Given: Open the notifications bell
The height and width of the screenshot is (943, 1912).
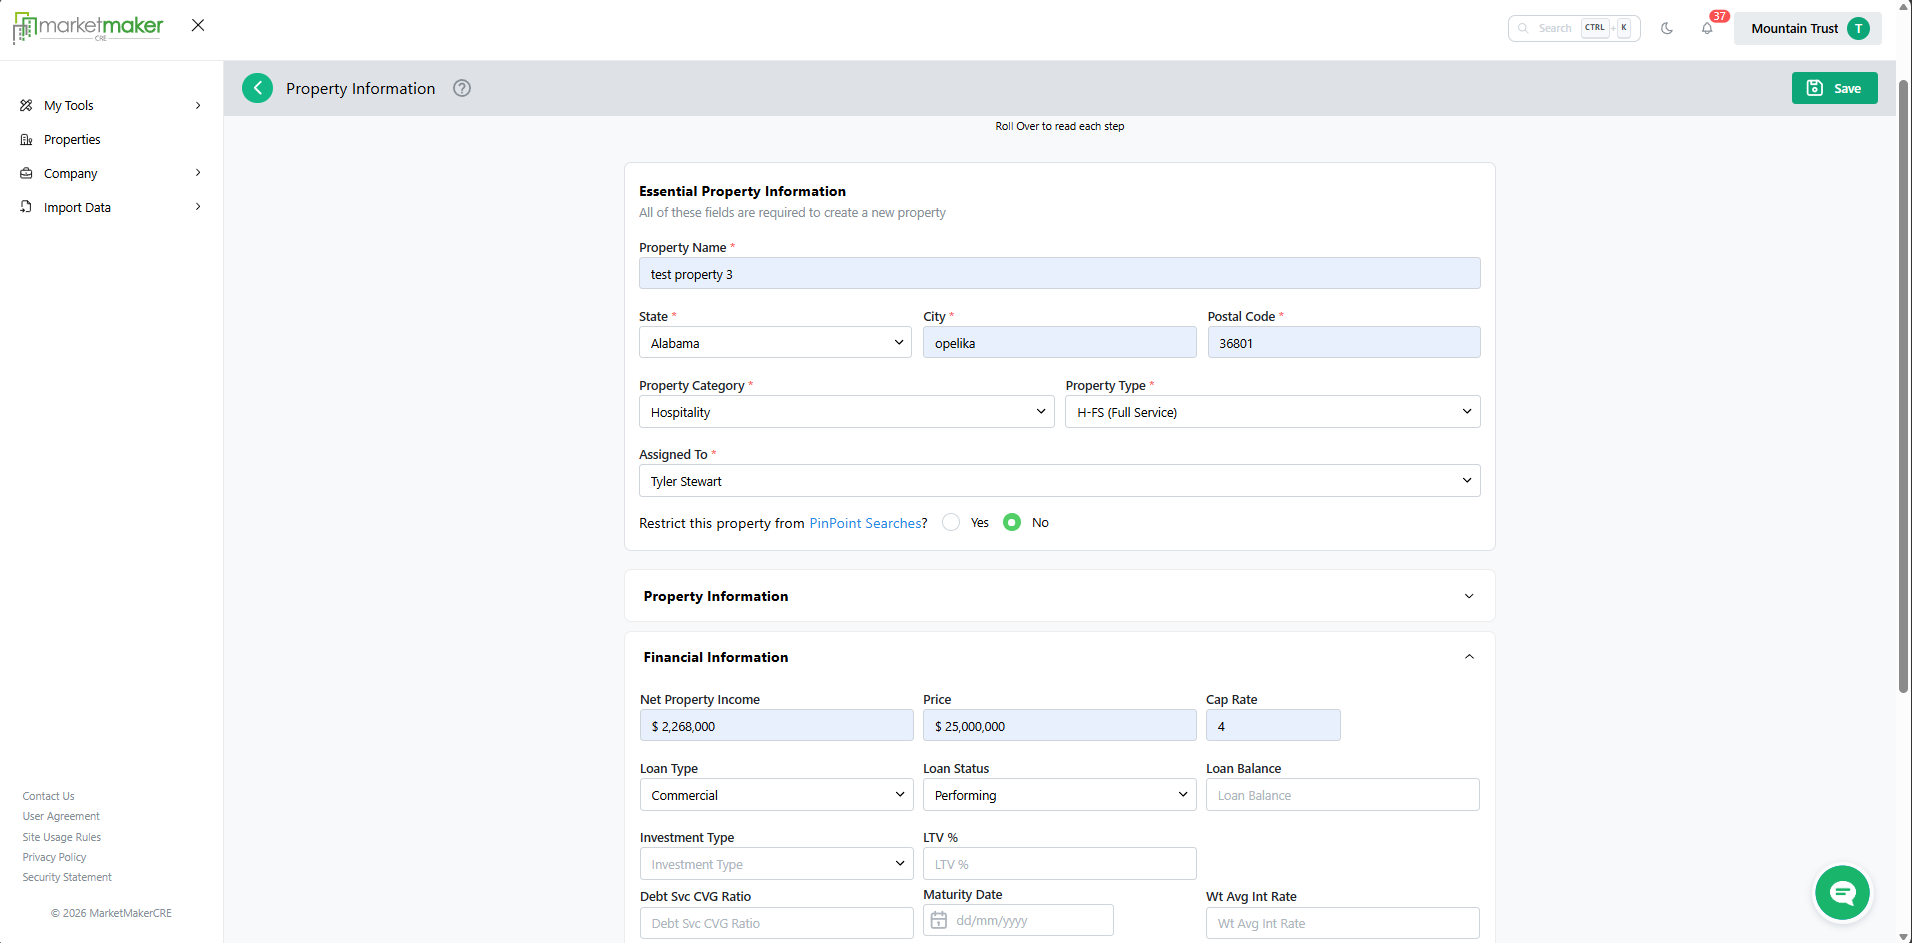Looking at the screenshot, I should click(x=1707, y=28).
